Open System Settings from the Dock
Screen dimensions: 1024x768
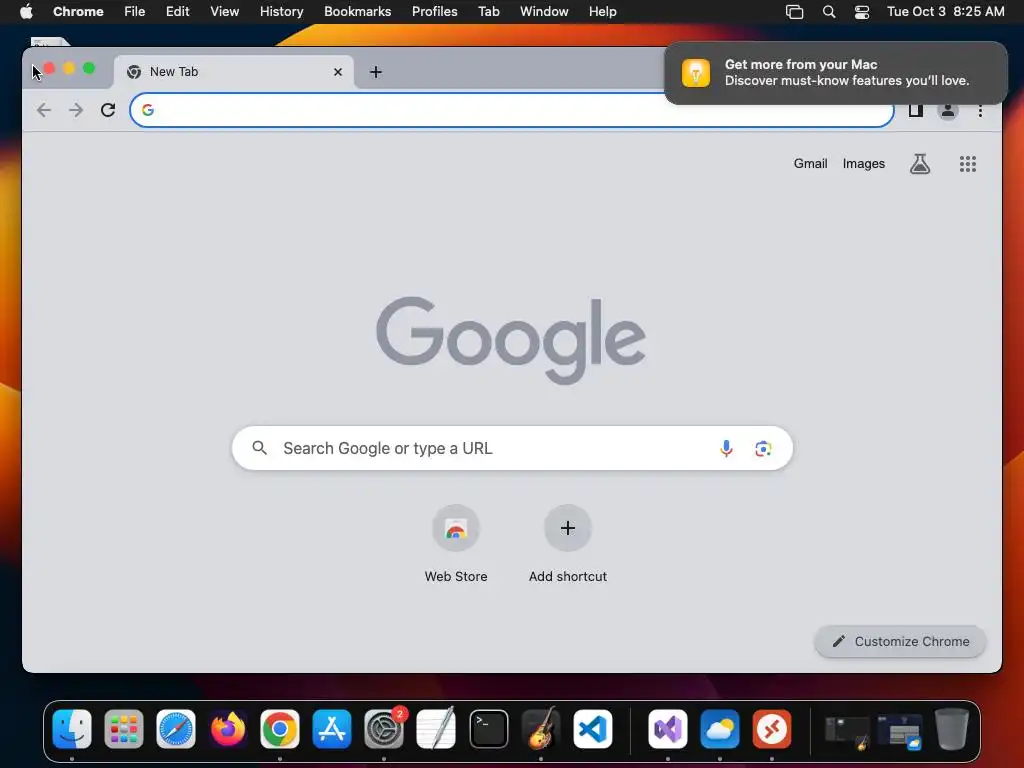click(x=384, y=729)
